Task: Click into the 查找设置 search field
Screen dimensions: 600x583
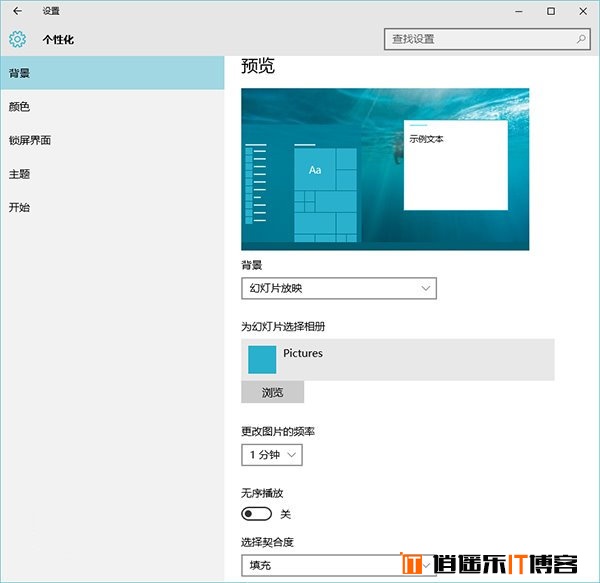Action: 487,39
